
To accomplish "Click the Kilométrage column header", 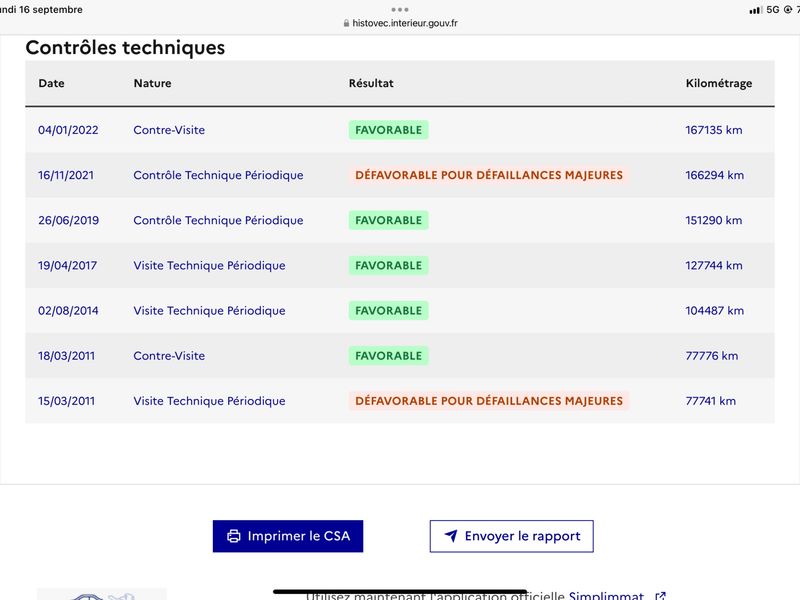I will (x=718, y=83).
